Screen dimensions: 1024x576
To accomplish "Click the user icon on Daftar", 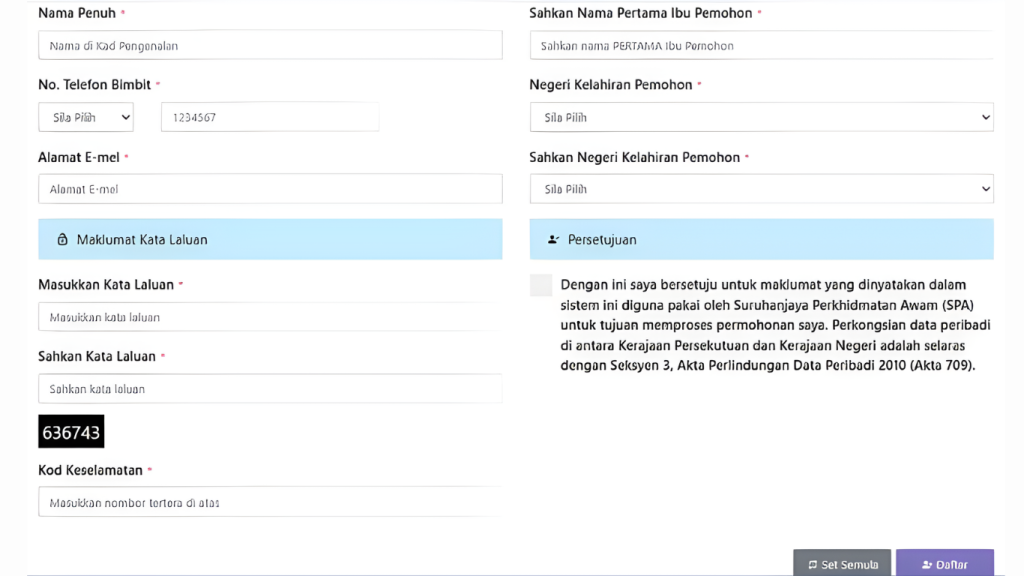I will [927, 565].
